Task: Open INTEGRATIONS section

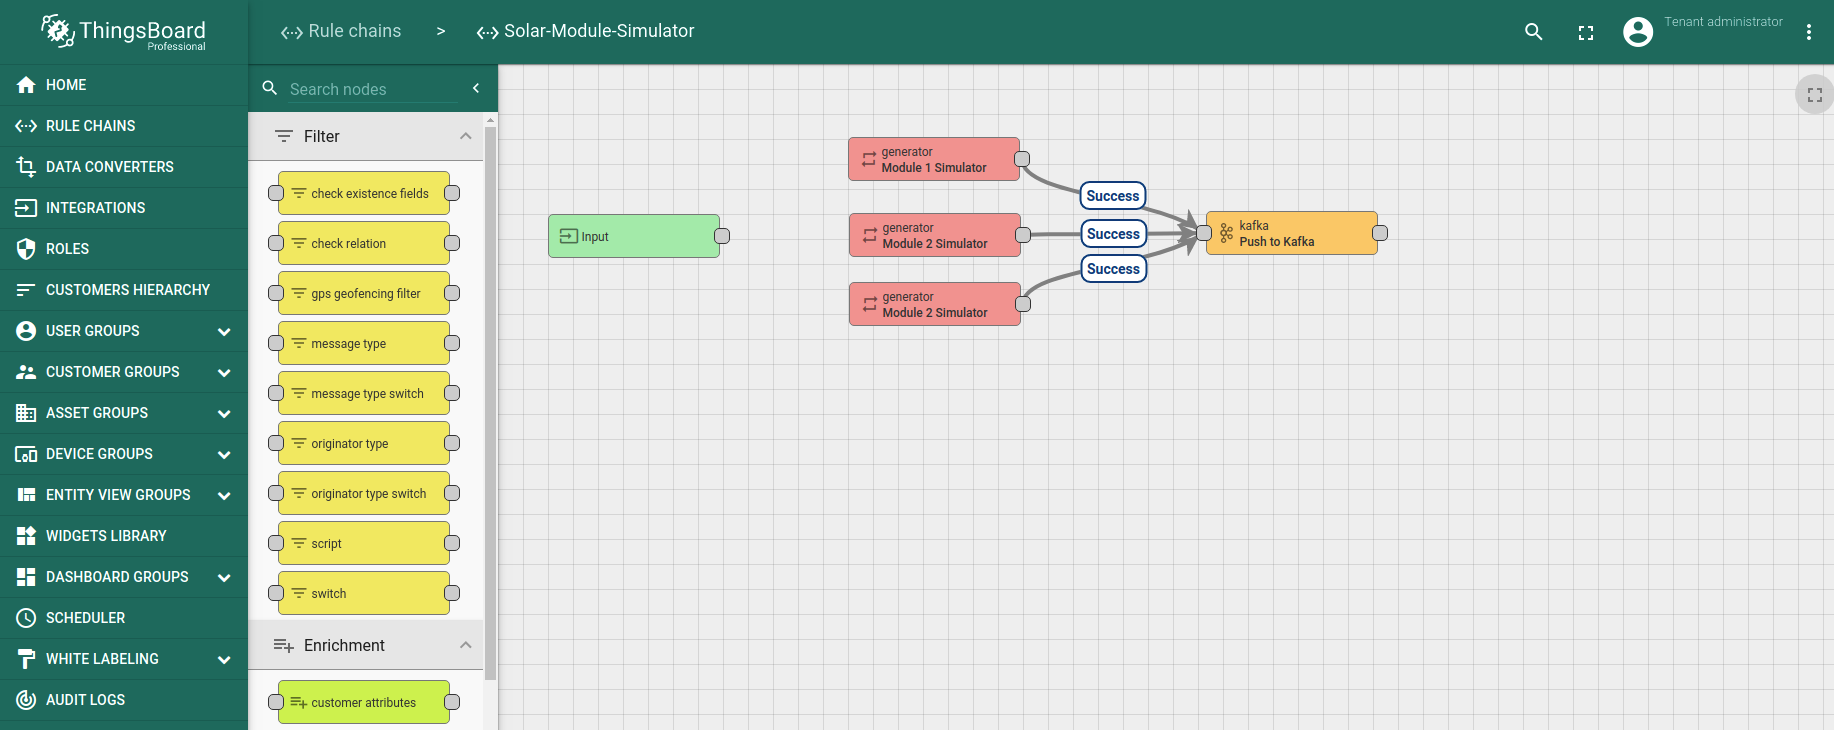Action: click(x=124, y=208)
